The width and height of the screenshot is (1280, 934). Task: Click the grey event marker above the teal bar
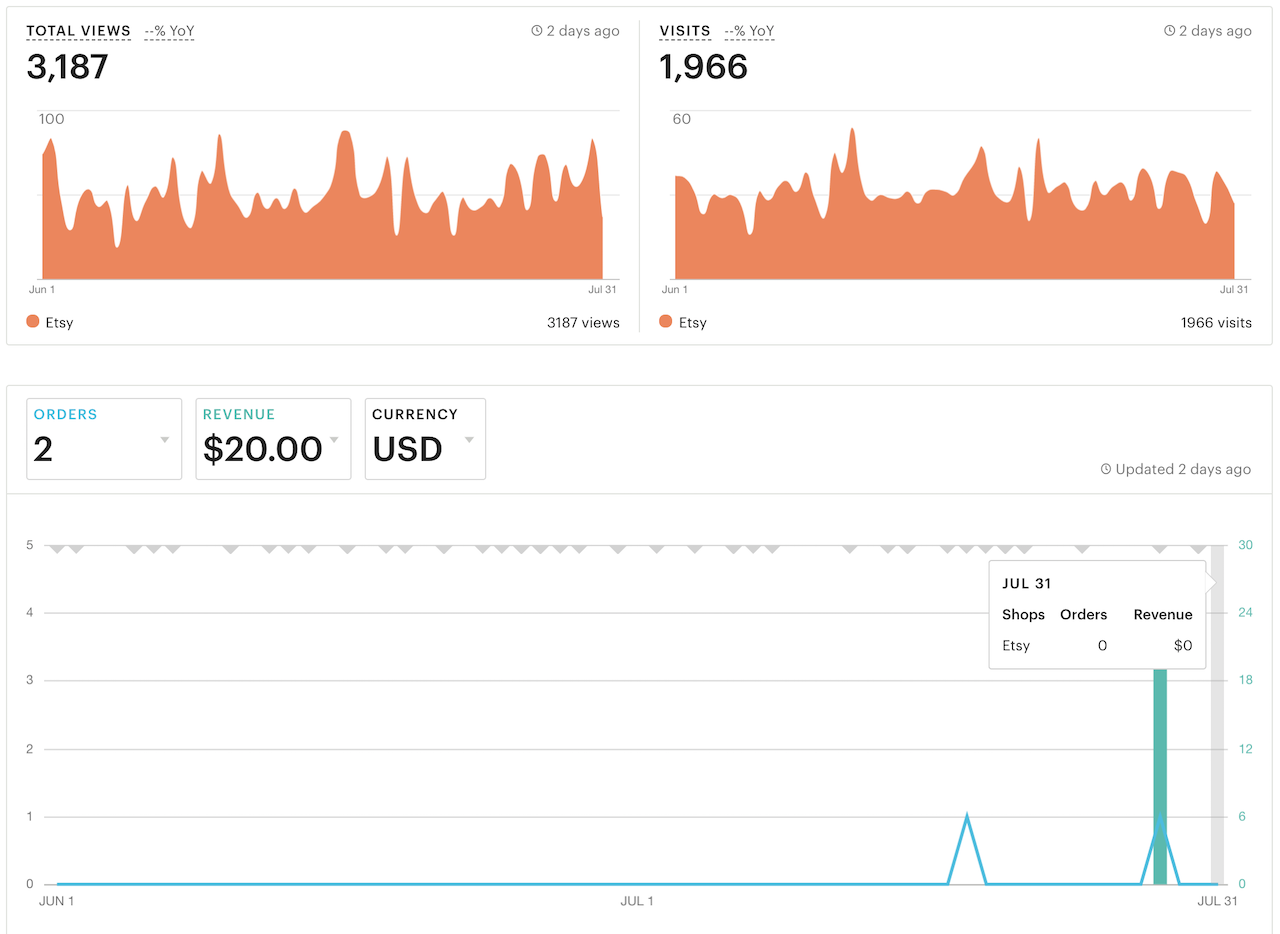click(1160, 548)
